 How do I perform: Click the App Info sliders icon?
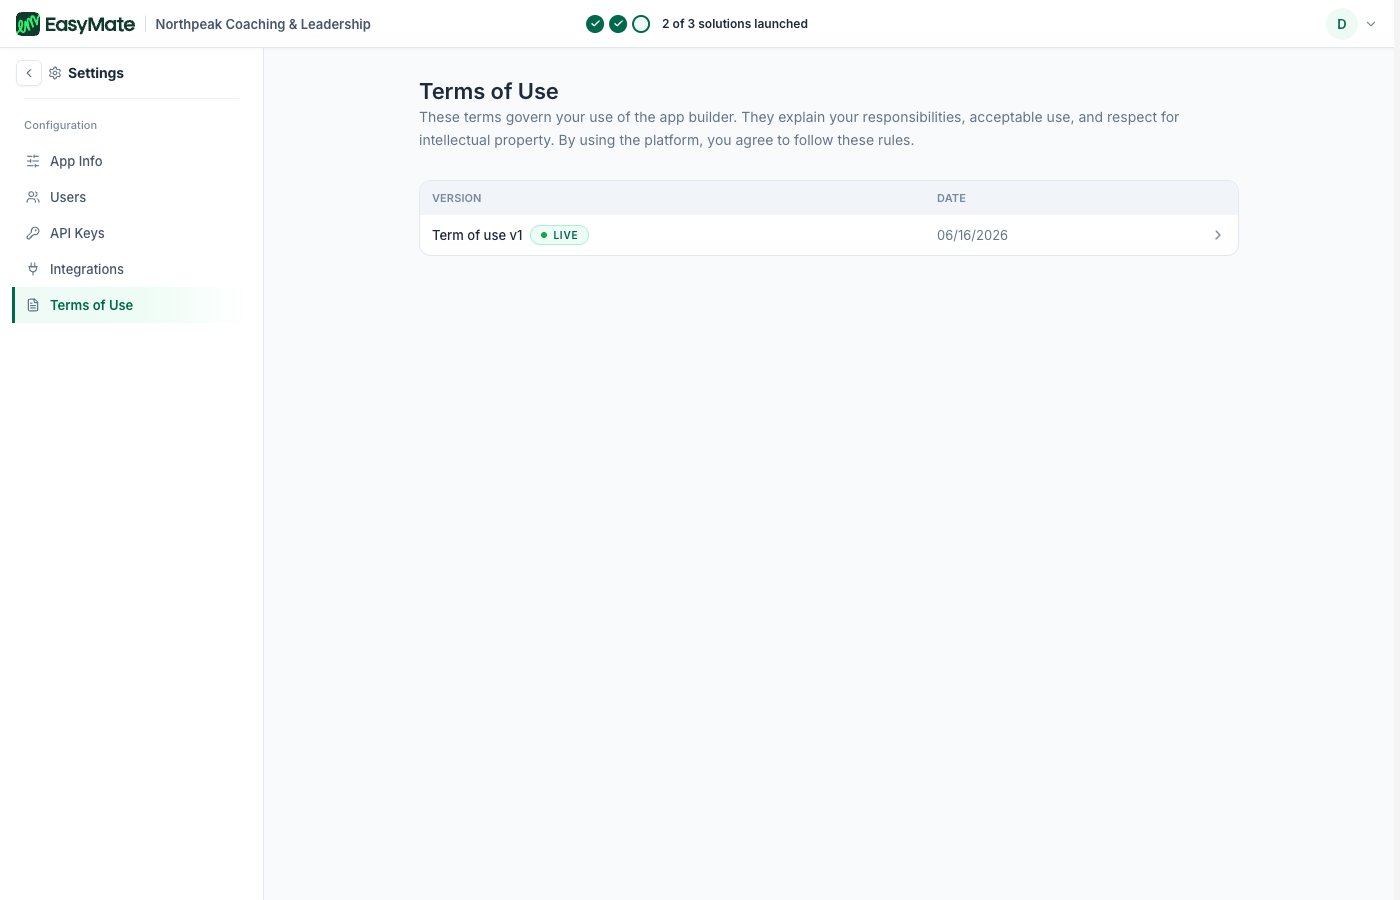pos(33,161)
